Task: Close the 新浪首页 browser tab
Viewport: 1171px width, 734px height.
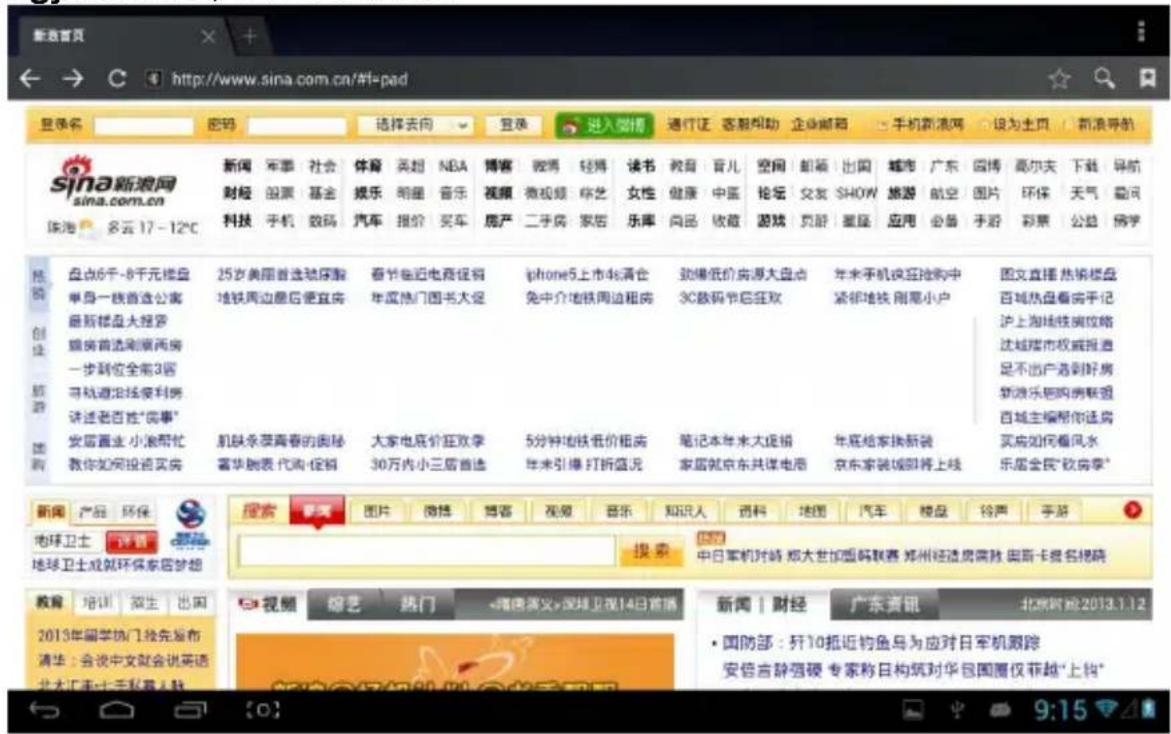Action: 208,36
